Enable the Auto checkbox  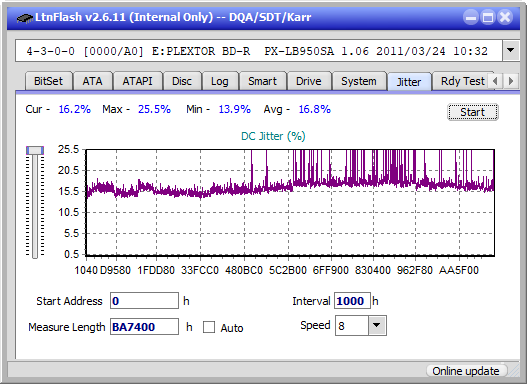coord(209,327)
